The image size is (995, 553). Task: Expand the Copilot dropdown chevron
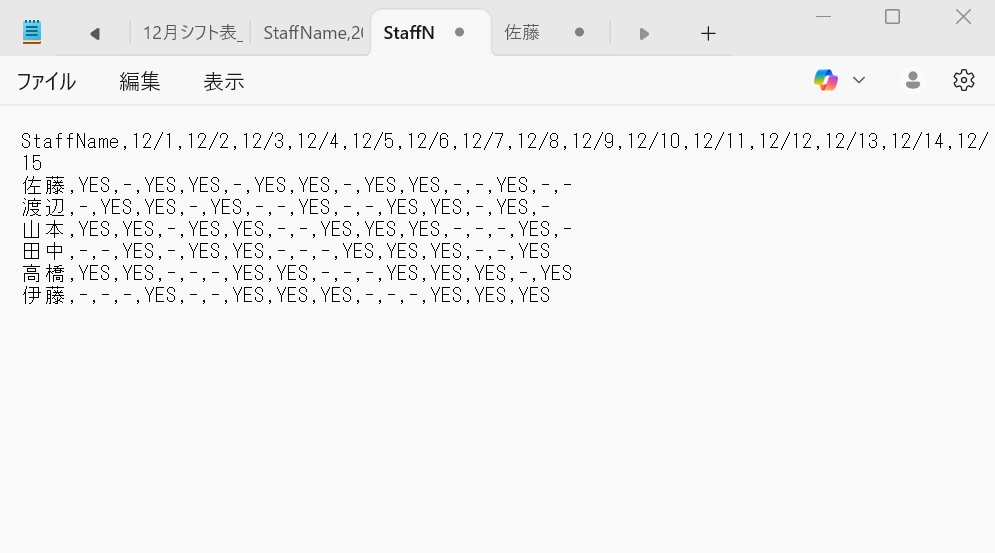point(858,80)
